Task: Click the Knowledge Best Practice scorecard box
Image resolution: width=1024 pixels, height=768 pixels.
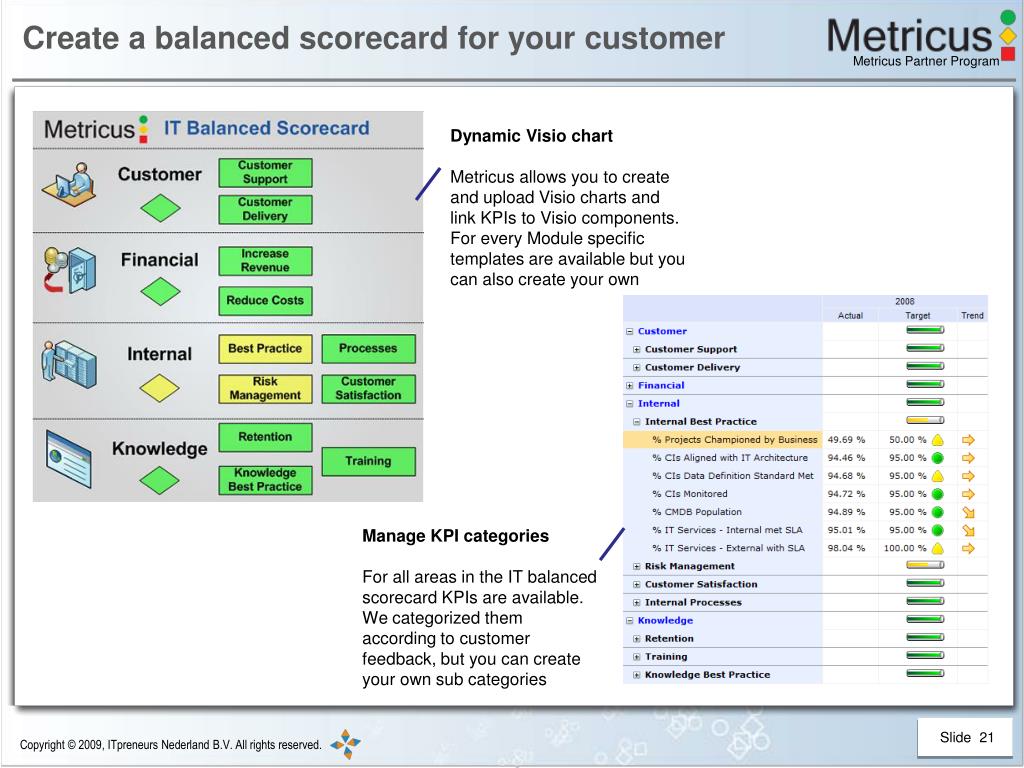Action: tap(265, 480)
